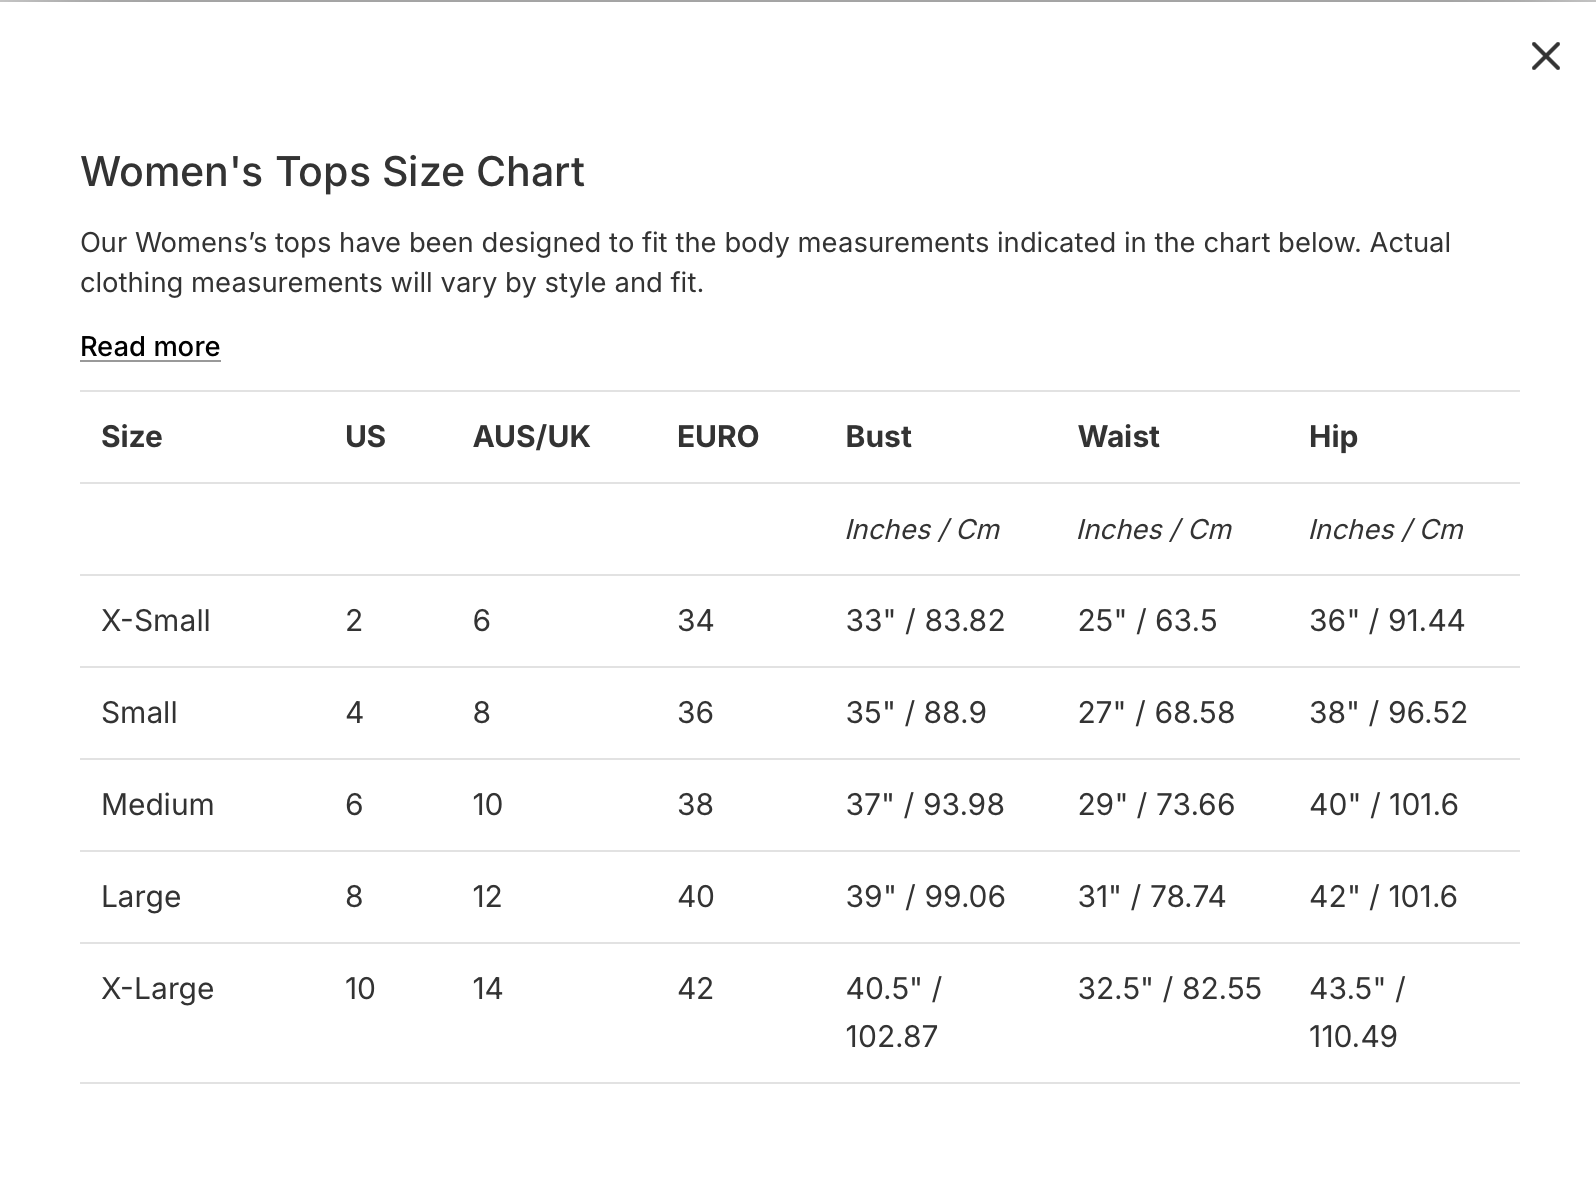
Task: Select the X-Large waist value 32.5" / 82.55
Action: (1169, 989)
